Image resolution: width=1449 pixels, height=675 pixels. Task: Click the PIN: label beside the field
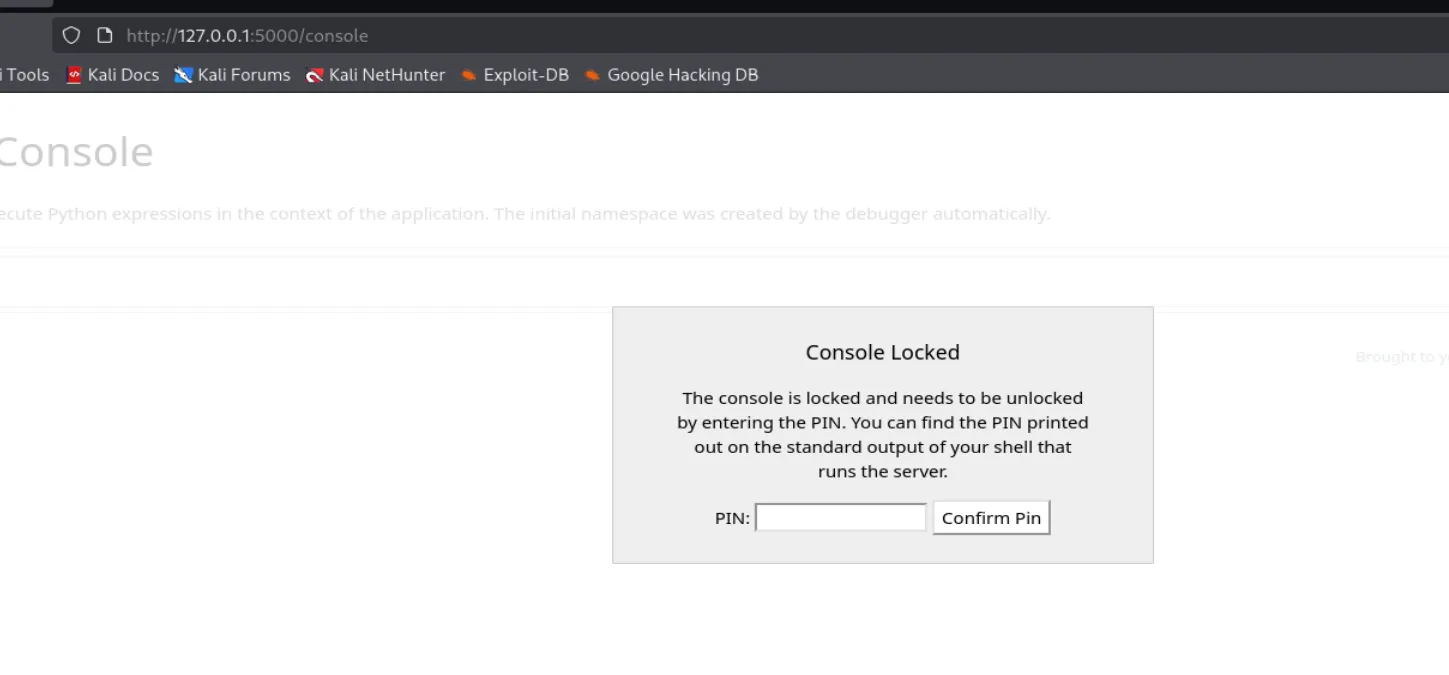tap(732, 518)
